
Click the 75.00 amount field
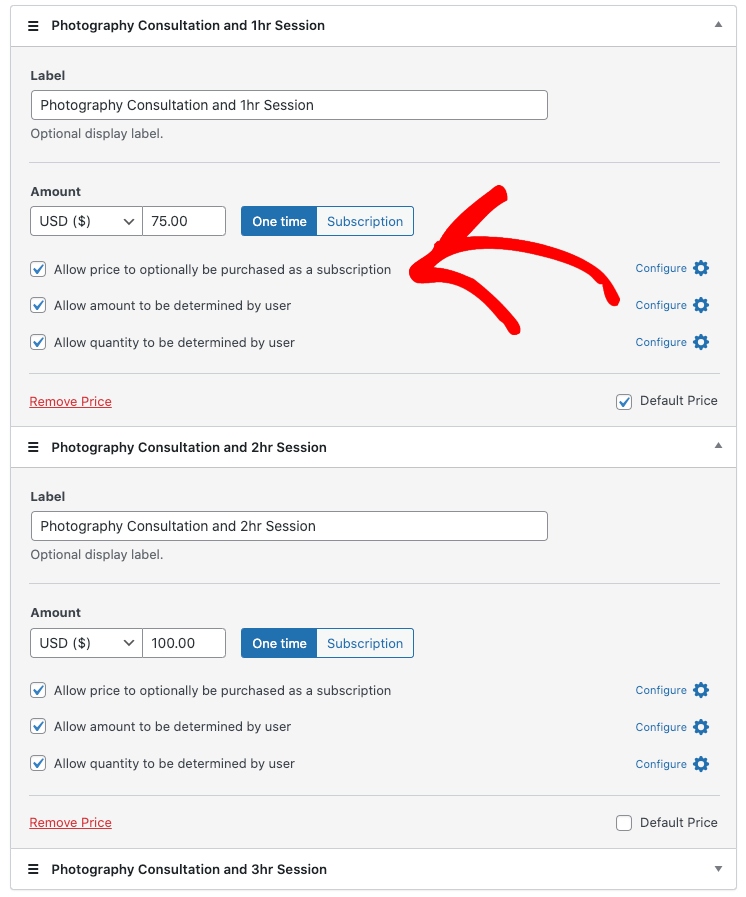[x=184, y=221]
